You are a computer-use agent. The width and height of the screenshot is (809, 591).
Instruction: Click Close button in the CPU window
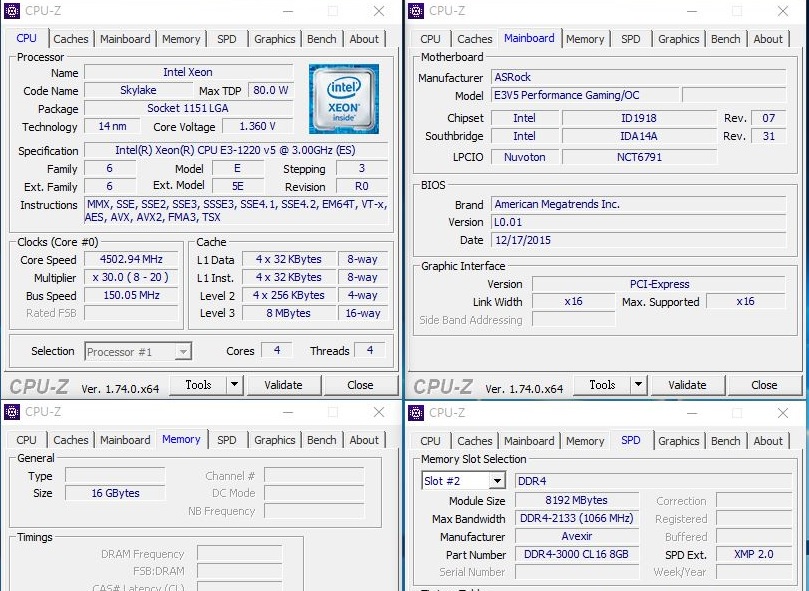[x=360, y=385]
